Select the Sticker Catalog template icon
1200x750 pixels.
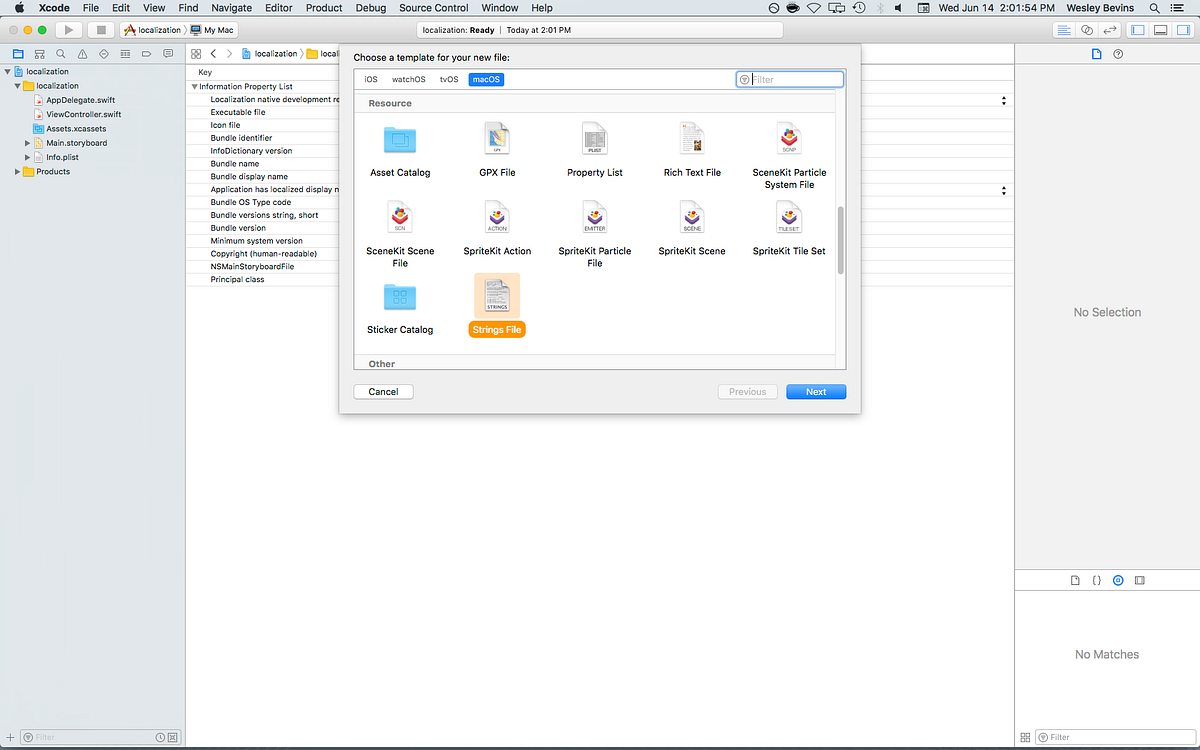[400, 296]
